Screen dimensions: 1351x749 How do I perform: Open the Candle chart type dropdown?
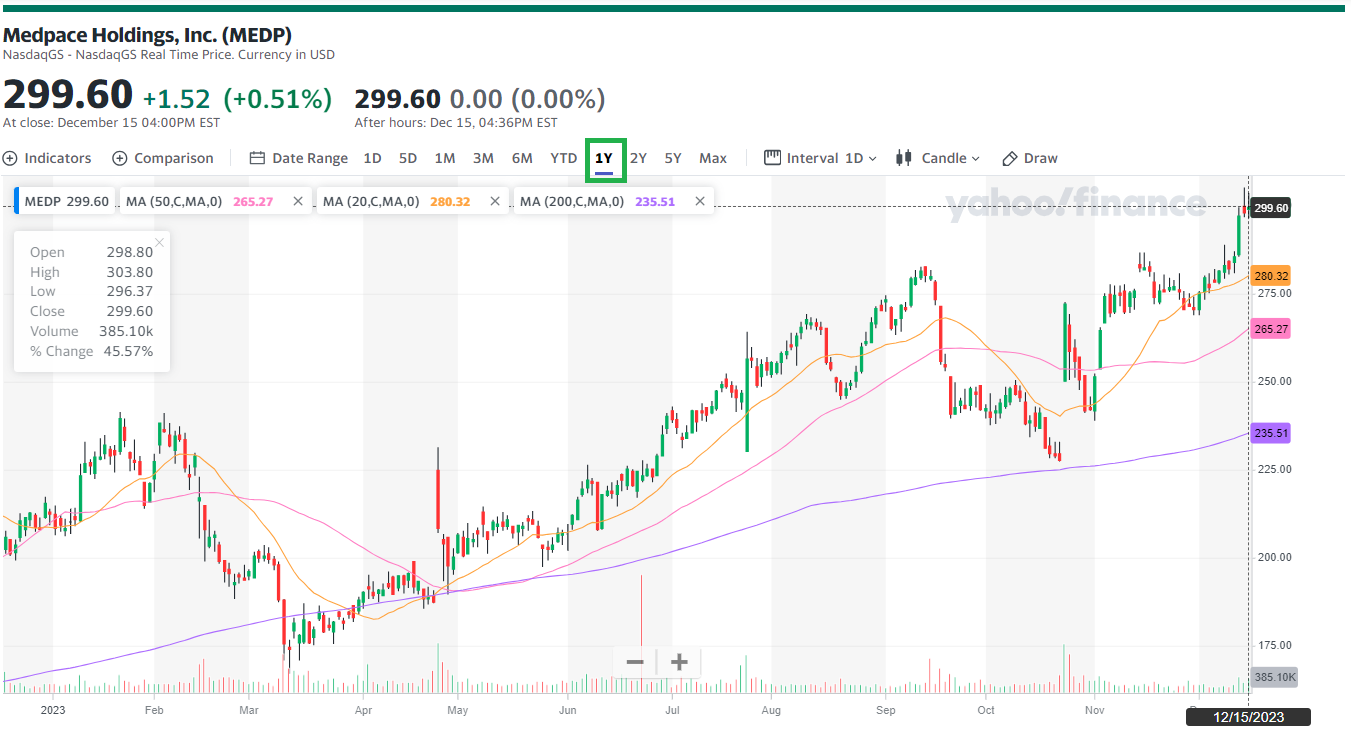tap(938, 158)
